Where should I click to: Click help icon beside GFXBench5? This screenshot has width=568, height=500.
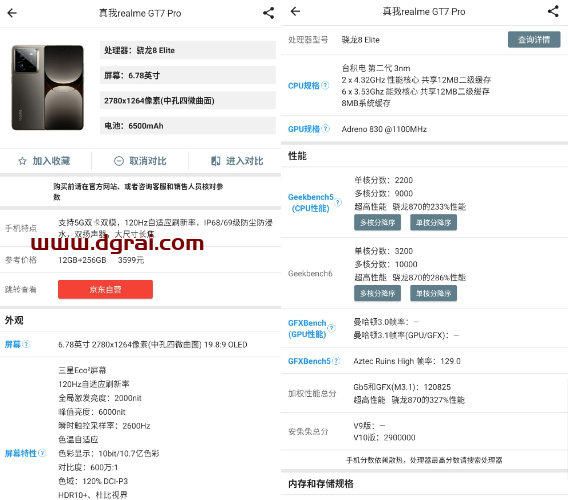(336, 361)
